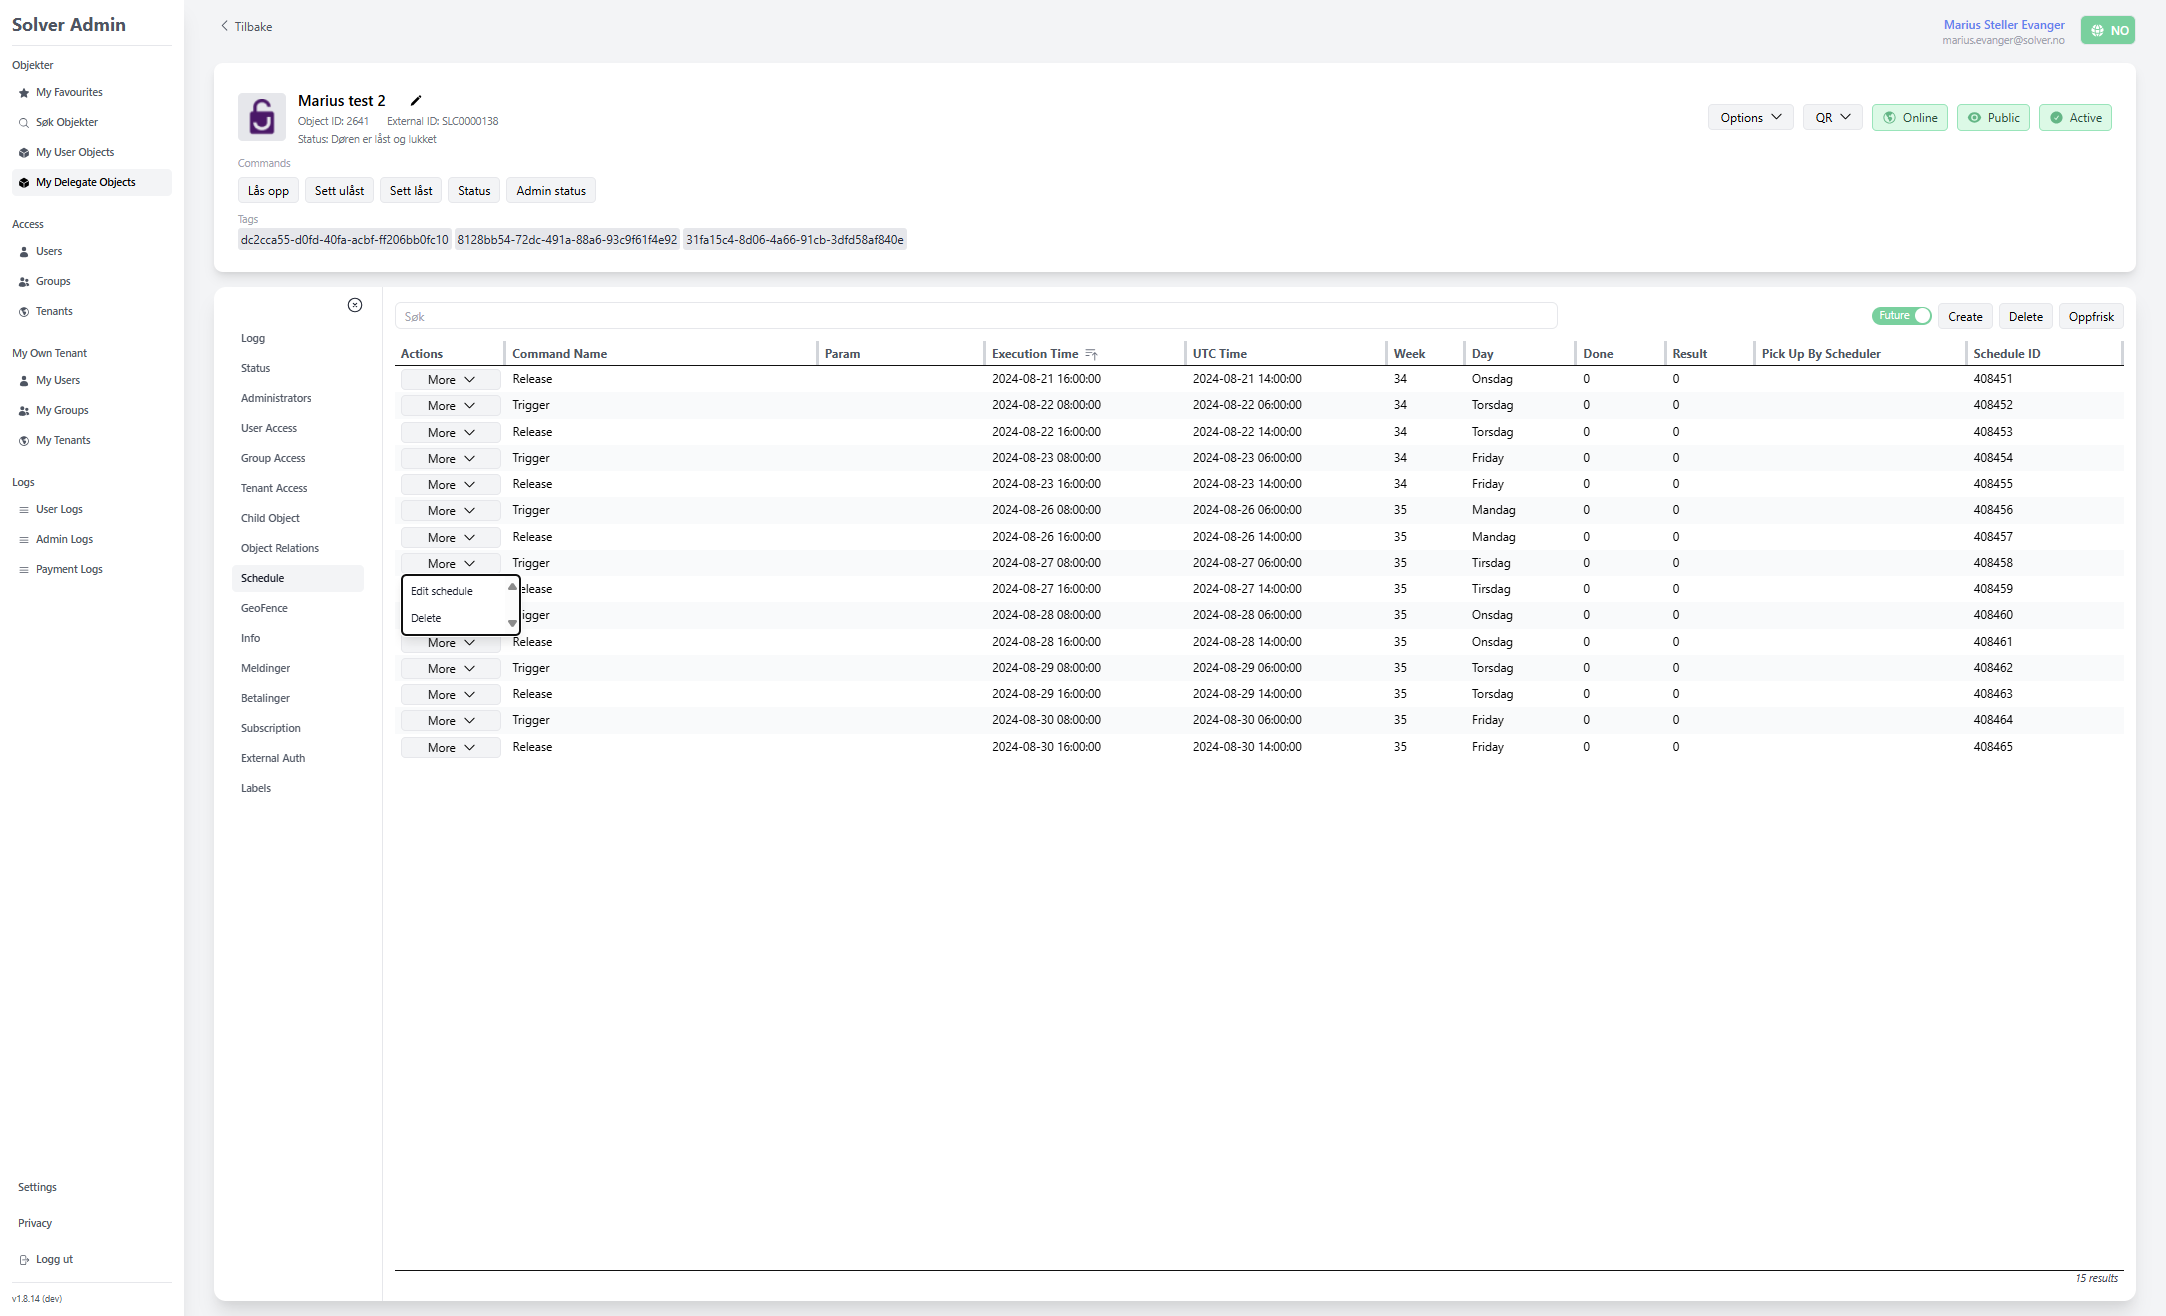The image size is (2166, 1316).
Task: Click the list icon beside Payment Logs
Action: tap(24, 570)
